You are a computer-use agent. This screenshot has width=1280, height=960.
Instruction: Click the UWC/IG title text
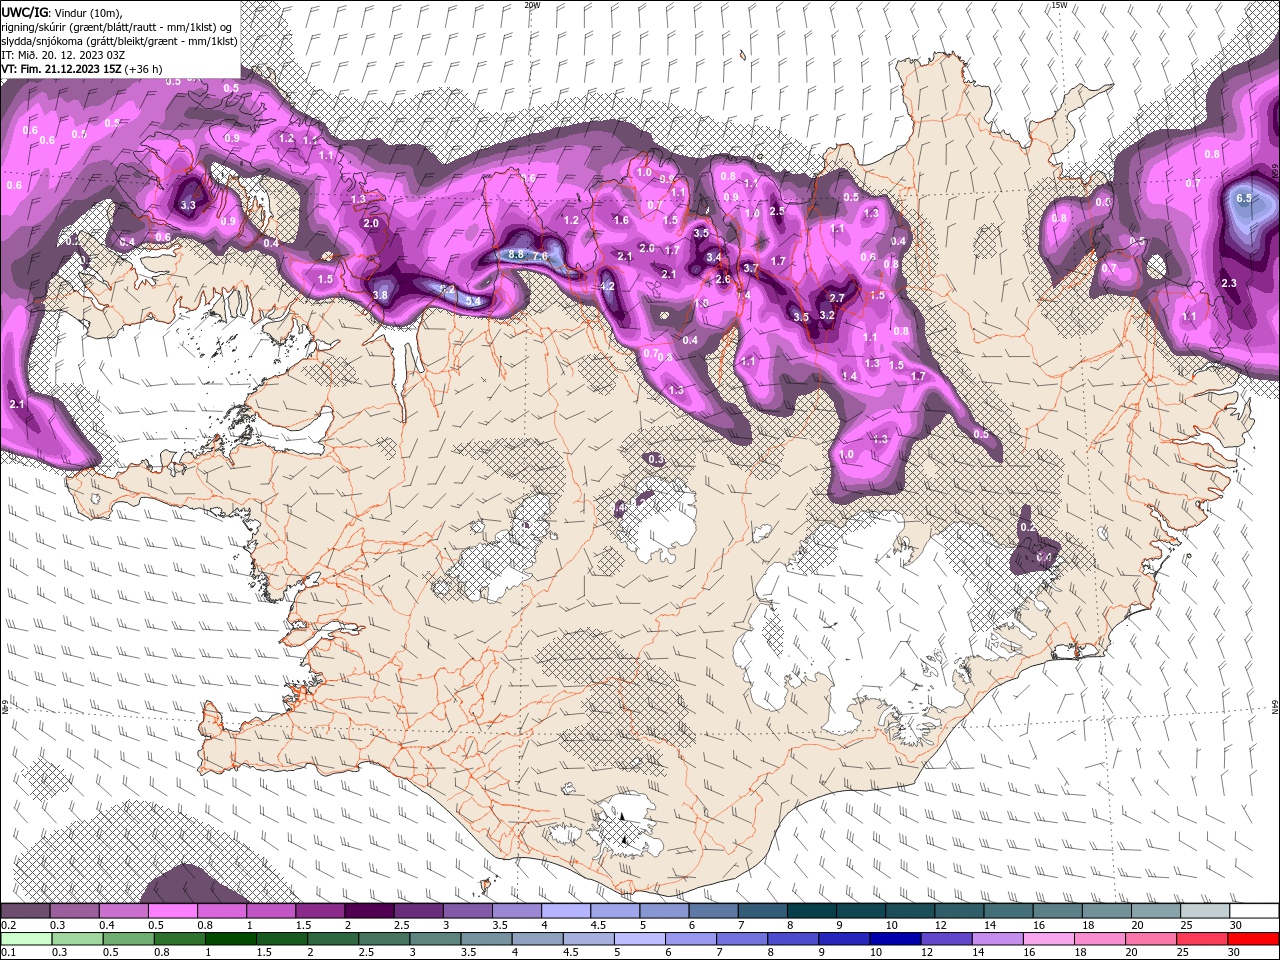click(25, 12)
